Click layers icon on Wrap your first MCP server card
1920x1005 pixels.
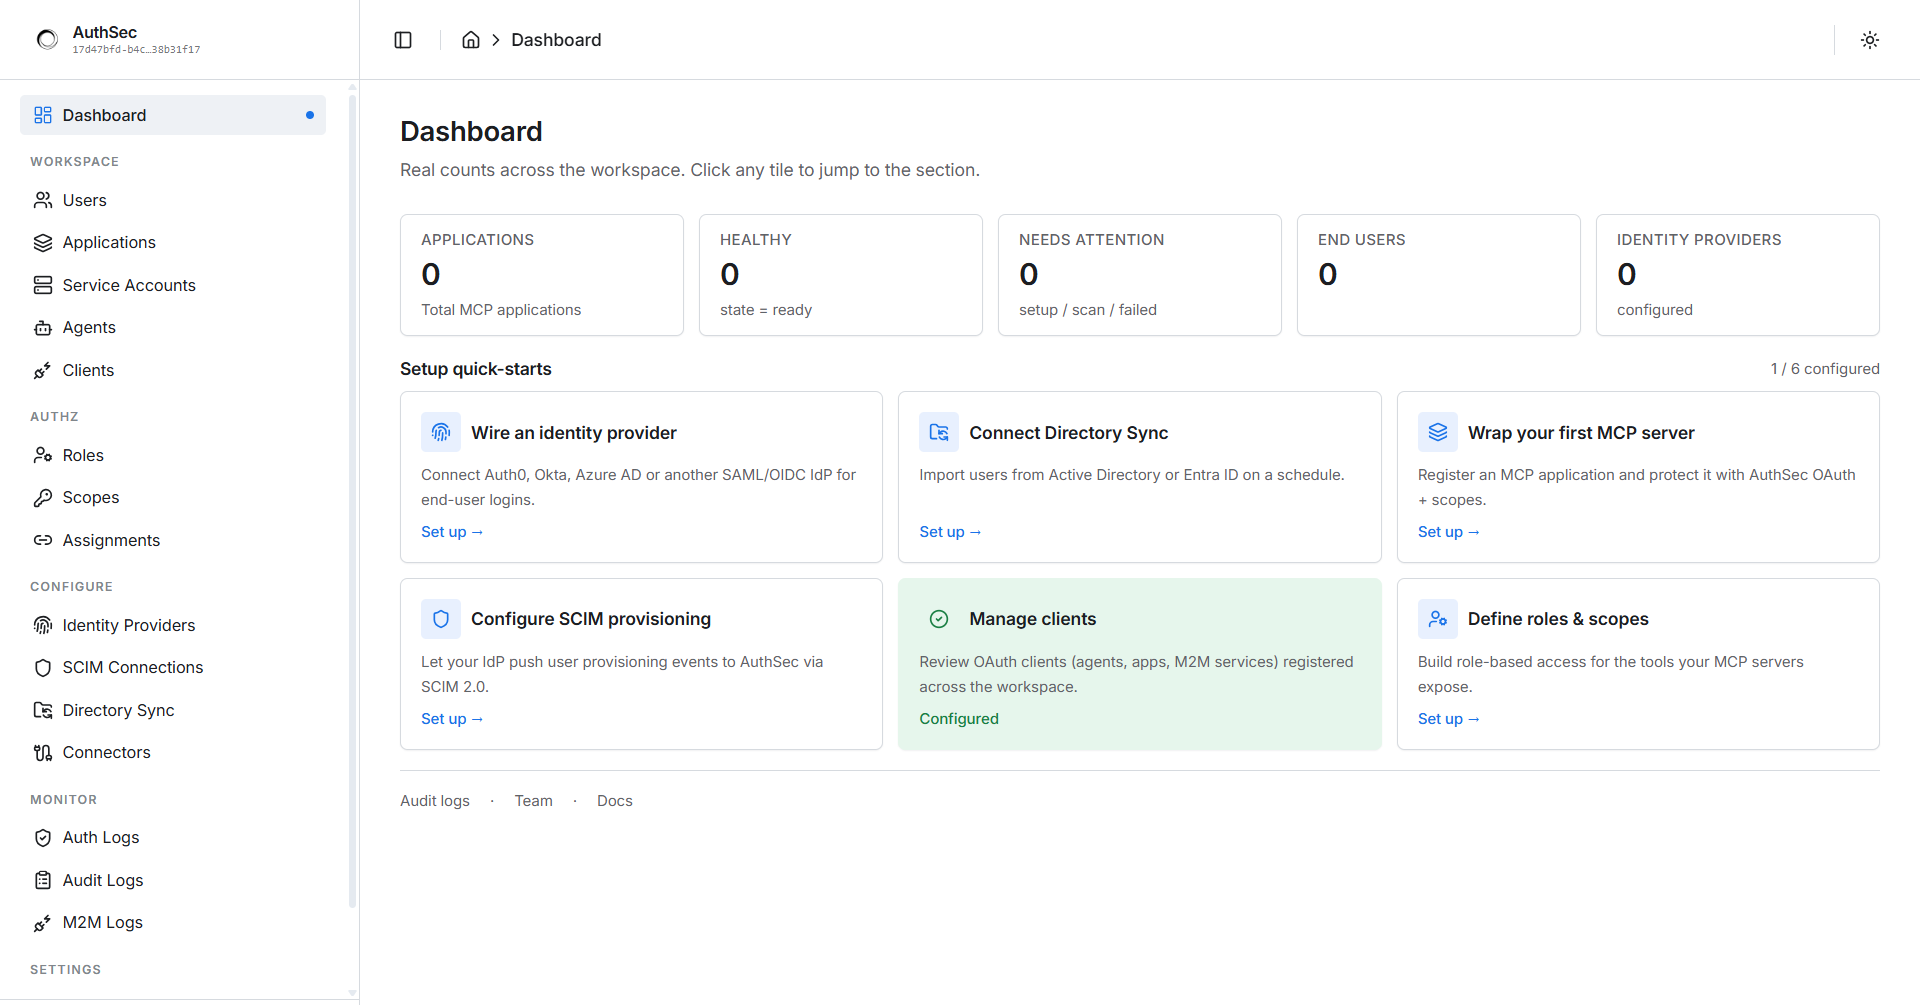(1438, 432)
